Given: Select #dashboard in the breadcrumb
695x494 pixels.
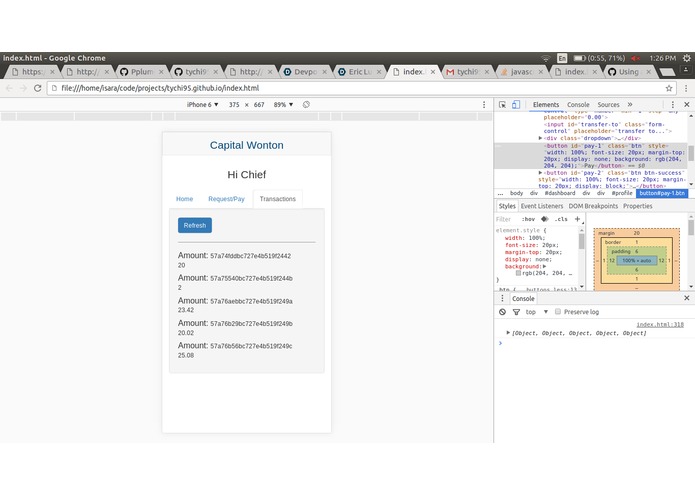Looking at the screenshot, I should coord(560,193).
